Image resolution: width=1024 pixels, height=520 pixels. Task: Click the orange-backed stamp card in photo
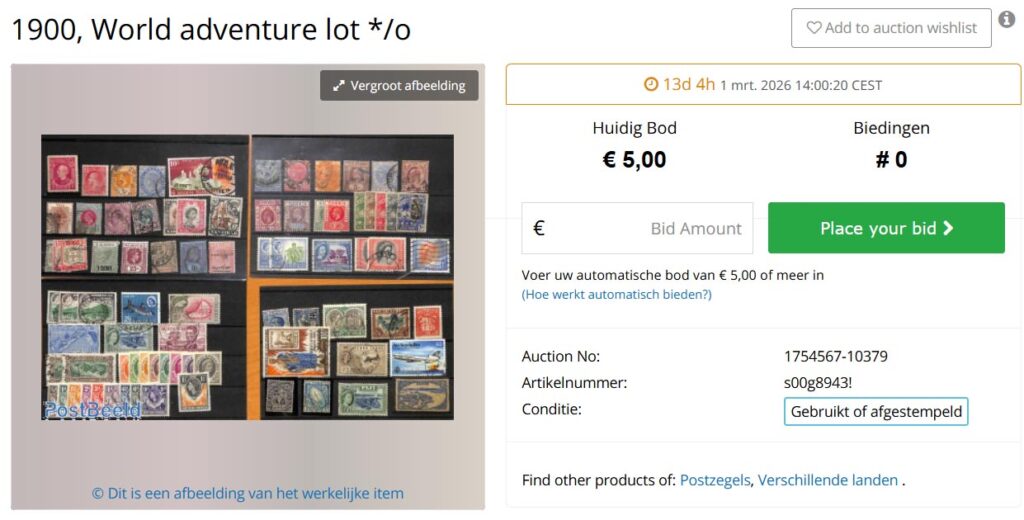click(x=355, y=352)
